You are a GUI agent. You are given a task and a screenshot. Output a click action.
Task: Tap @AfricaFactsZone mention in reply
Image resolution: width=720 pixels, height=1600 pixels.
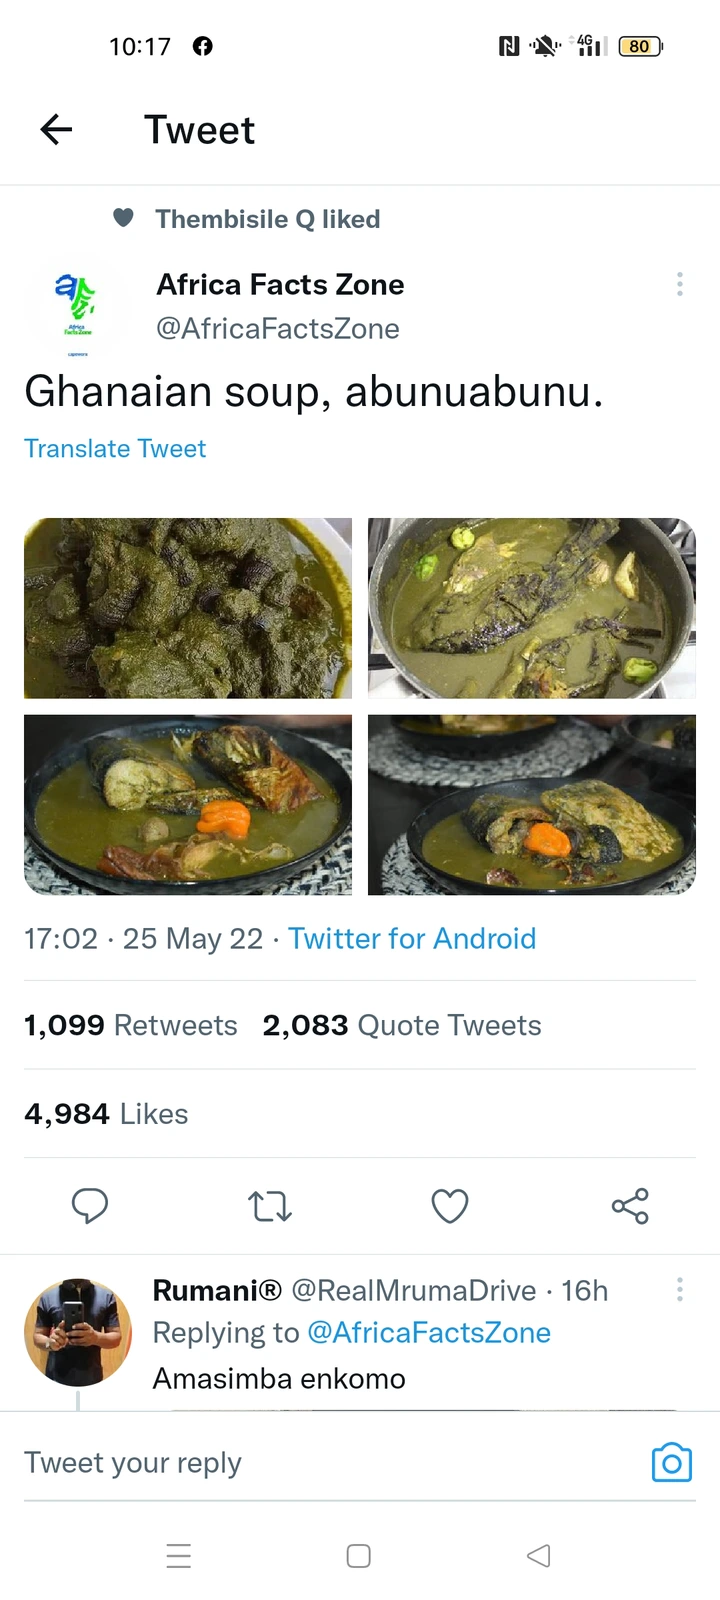coord(429,1333)
